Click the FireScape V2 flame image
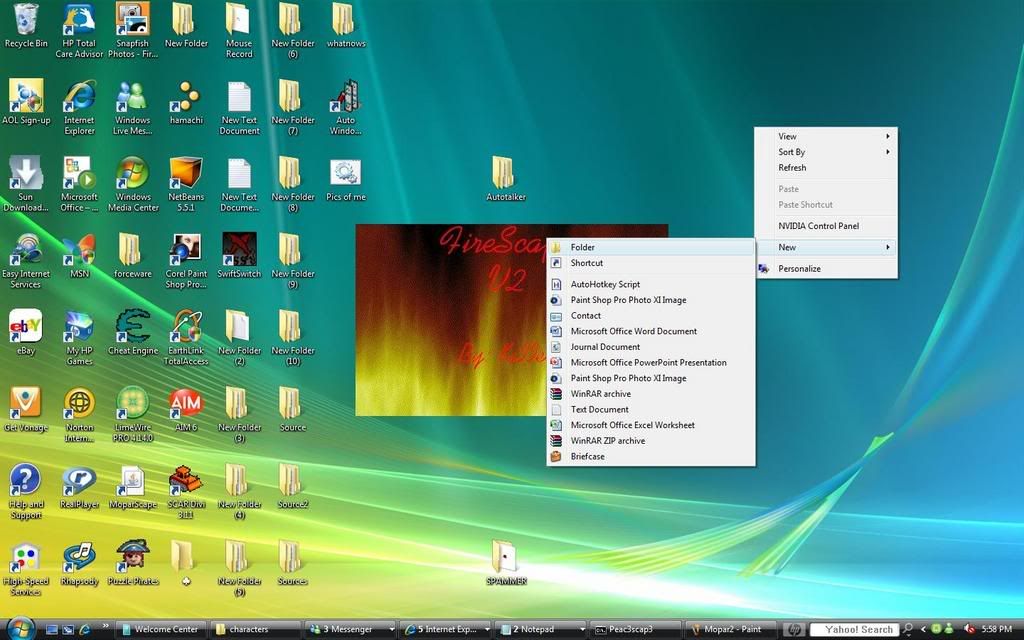Image resolution: width=1024 pixels, height=640 pixels. 451,320
